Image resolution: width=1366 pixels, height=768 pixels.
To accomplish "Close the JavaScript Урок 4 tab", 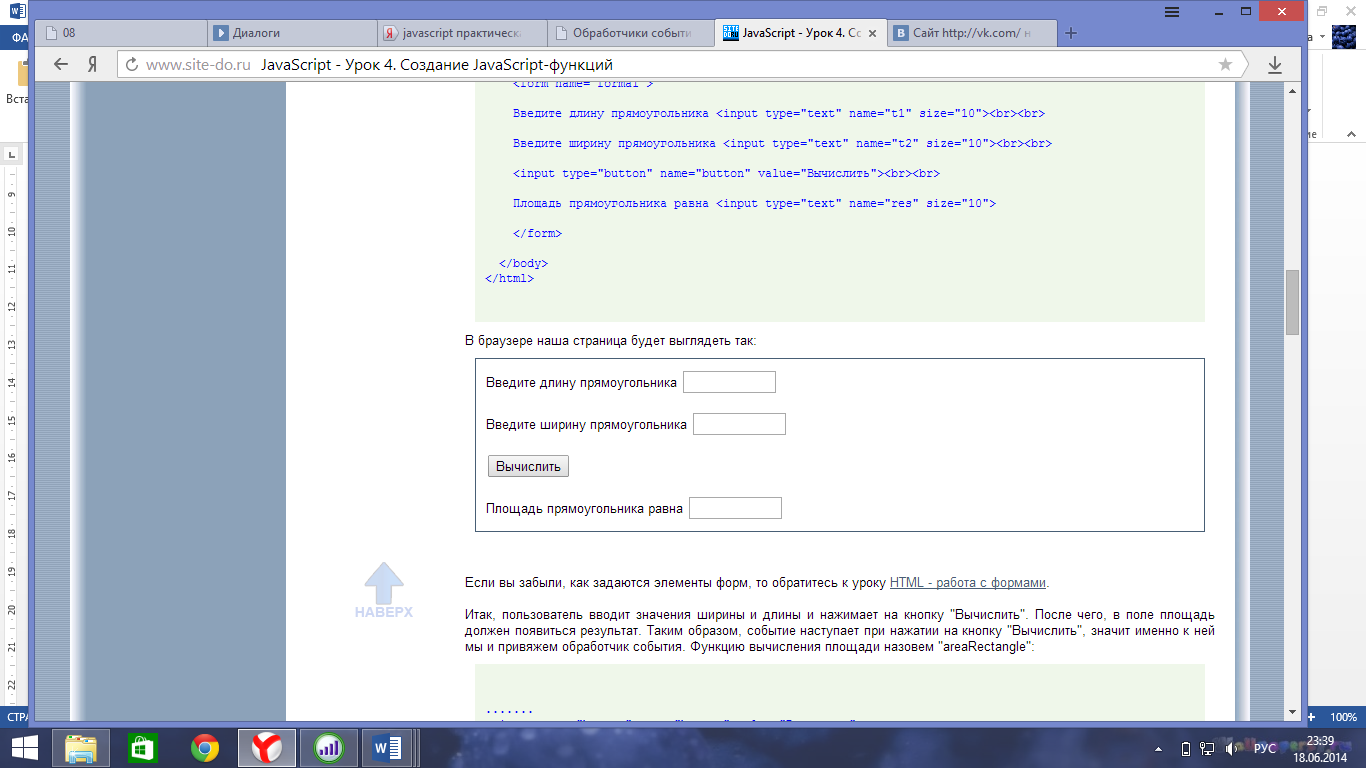I will (x=873, y=33).
